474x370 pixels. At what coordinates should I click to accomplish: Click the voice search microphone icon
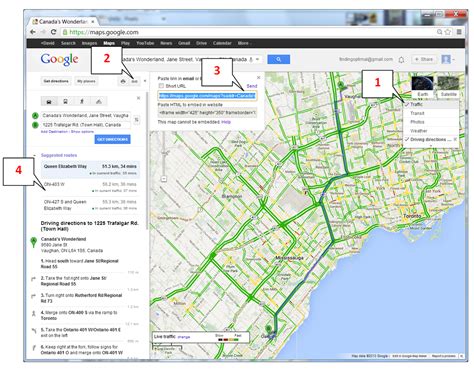(251, 59)
